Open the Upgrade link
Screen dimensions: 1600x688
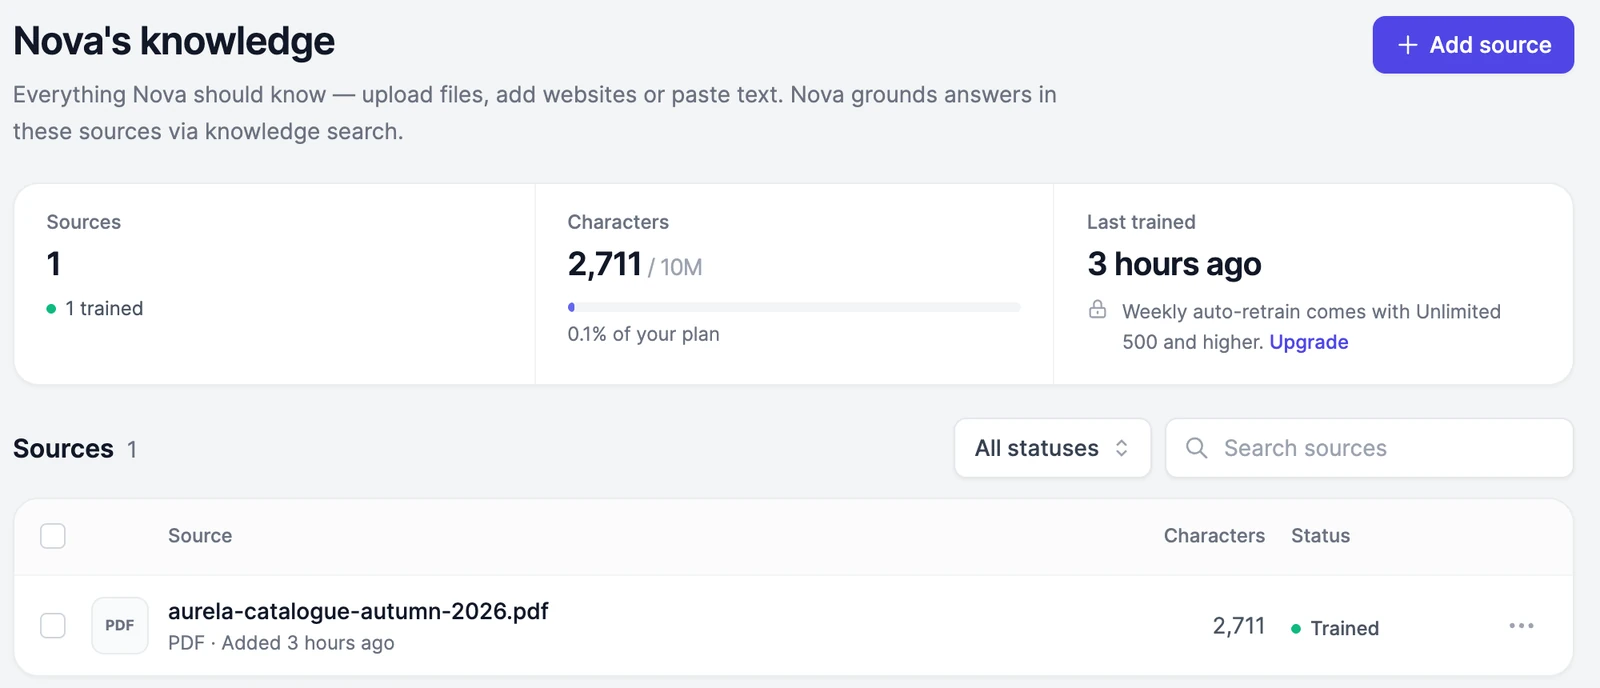pyautogui.click(x=1309, y=342)
